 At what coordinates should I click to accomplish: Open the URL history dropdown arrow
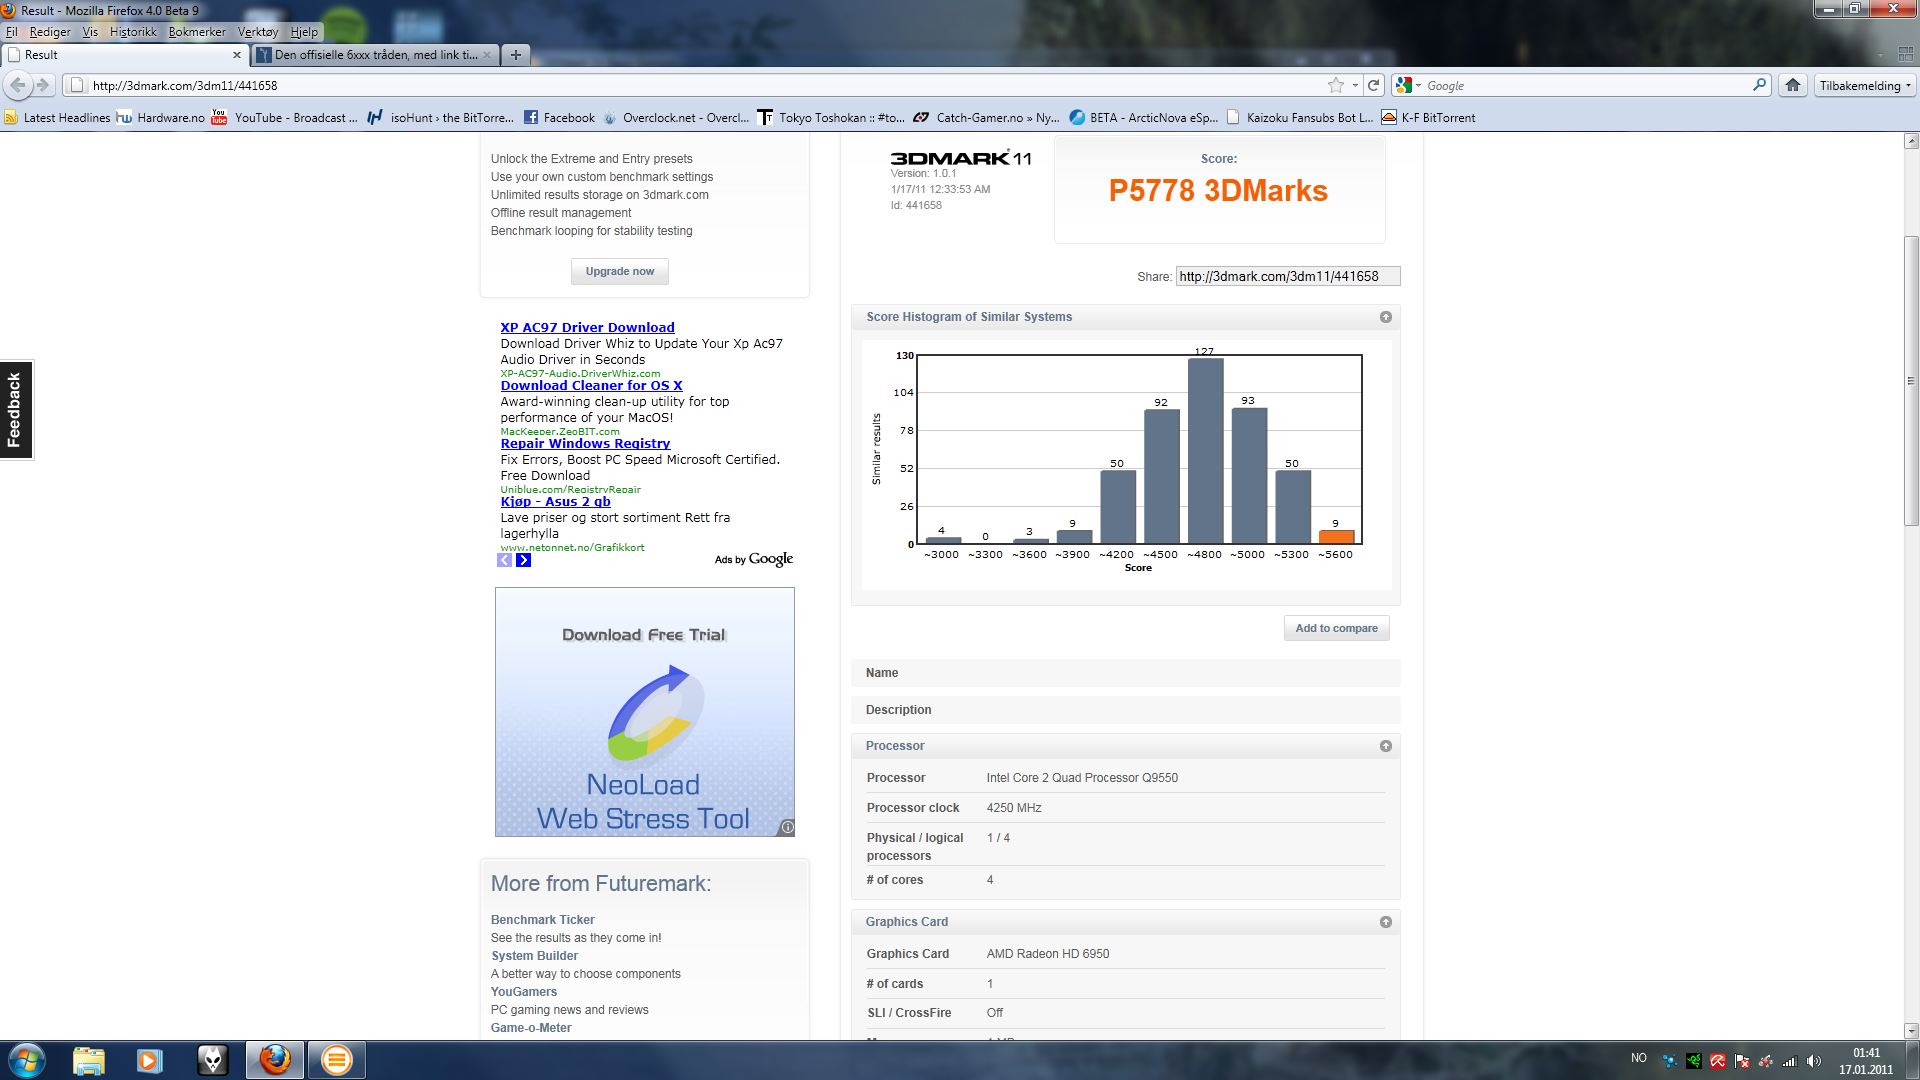(x=1355, y=85)
